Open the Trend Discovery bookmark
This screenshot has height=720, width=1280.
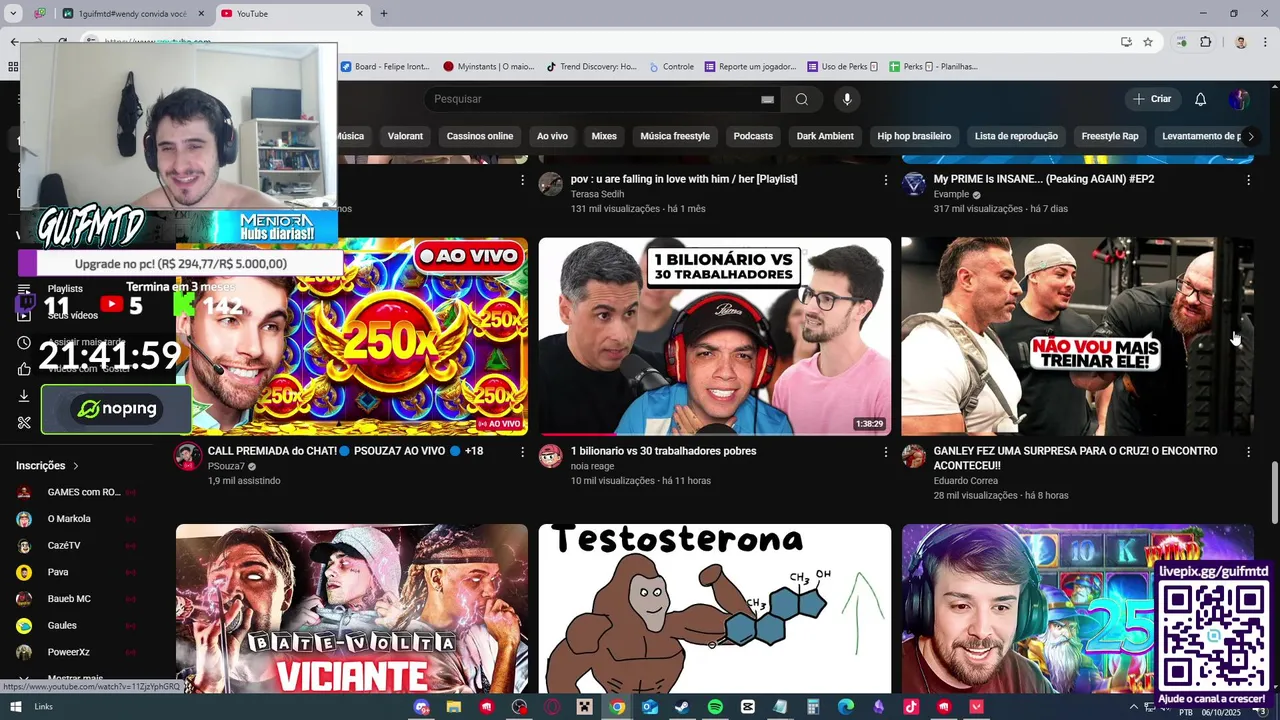tap(591, 67)
